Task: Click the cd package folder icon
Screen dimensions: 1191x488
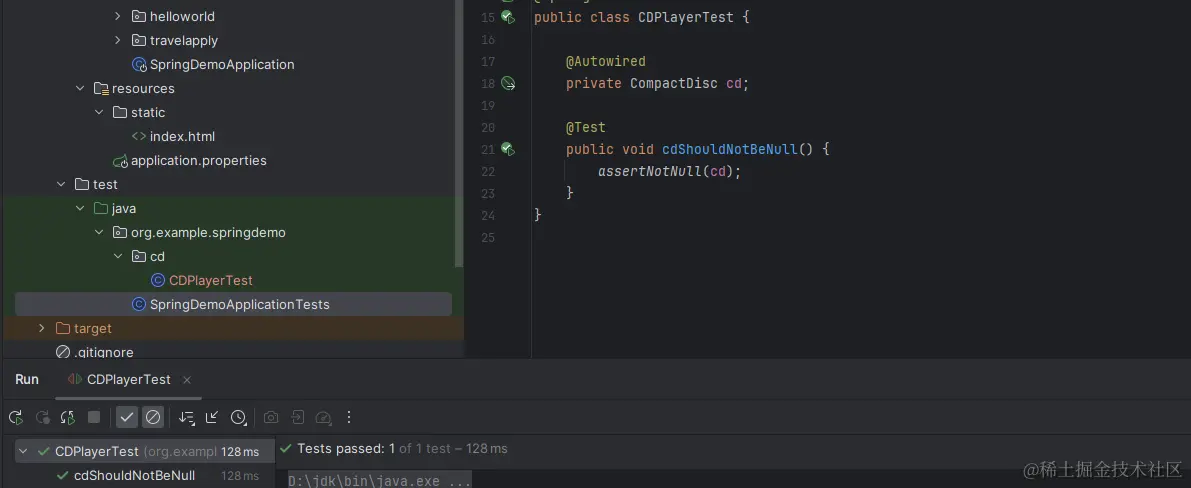Action: point(139,257)
